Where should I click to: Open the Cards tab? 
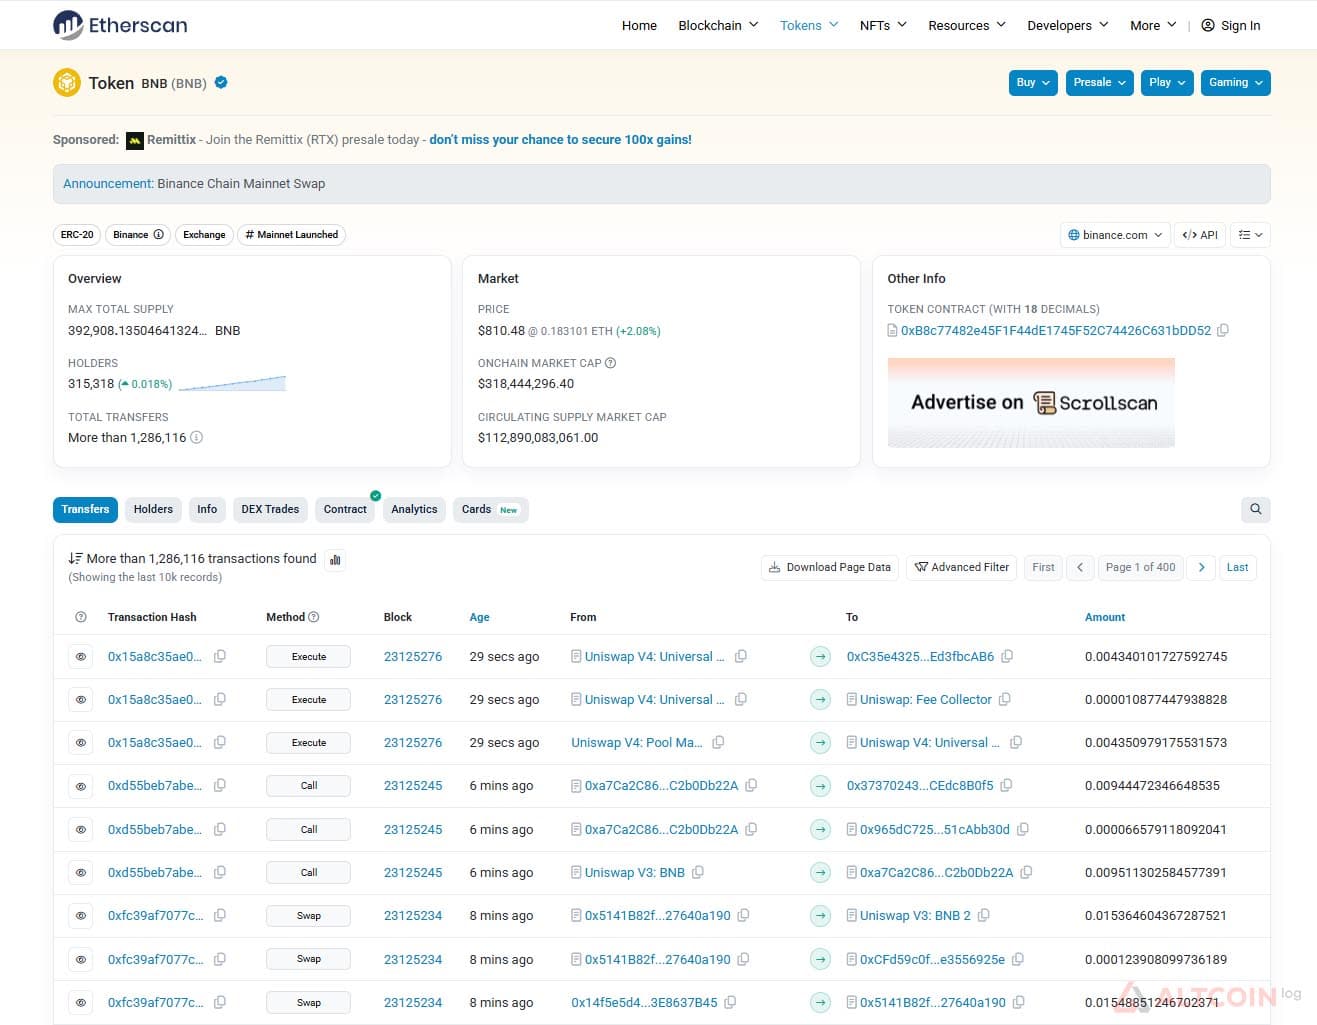490,509
